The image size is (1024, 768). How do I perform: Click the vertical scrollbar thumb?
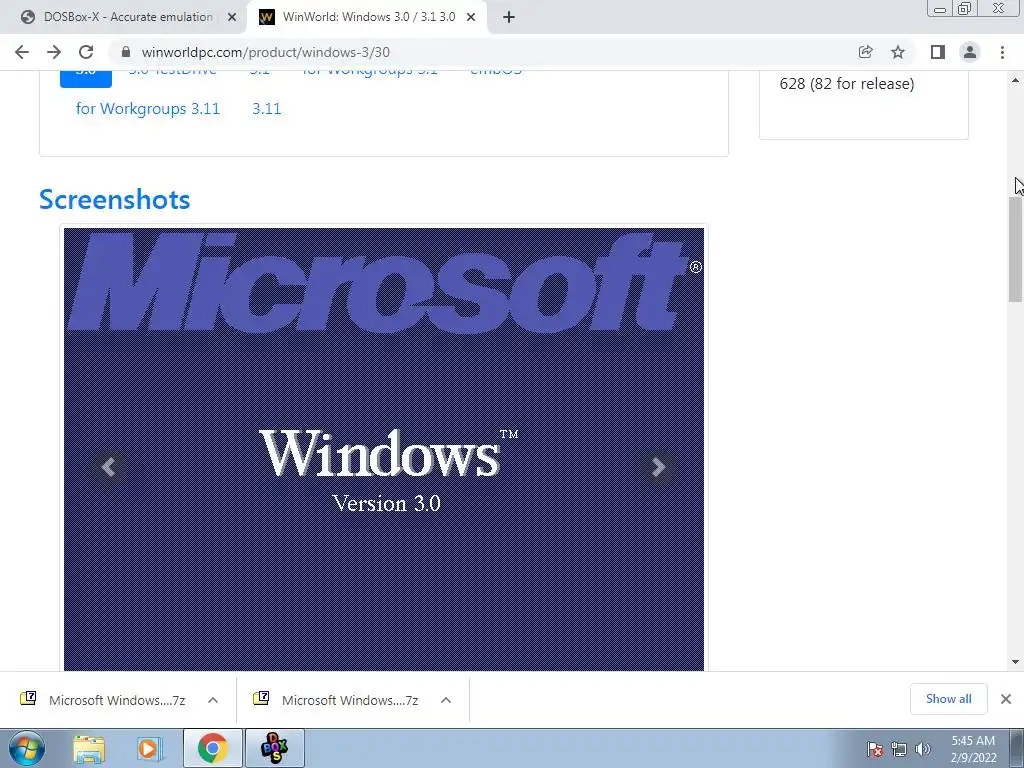[x=1016, y=248]
